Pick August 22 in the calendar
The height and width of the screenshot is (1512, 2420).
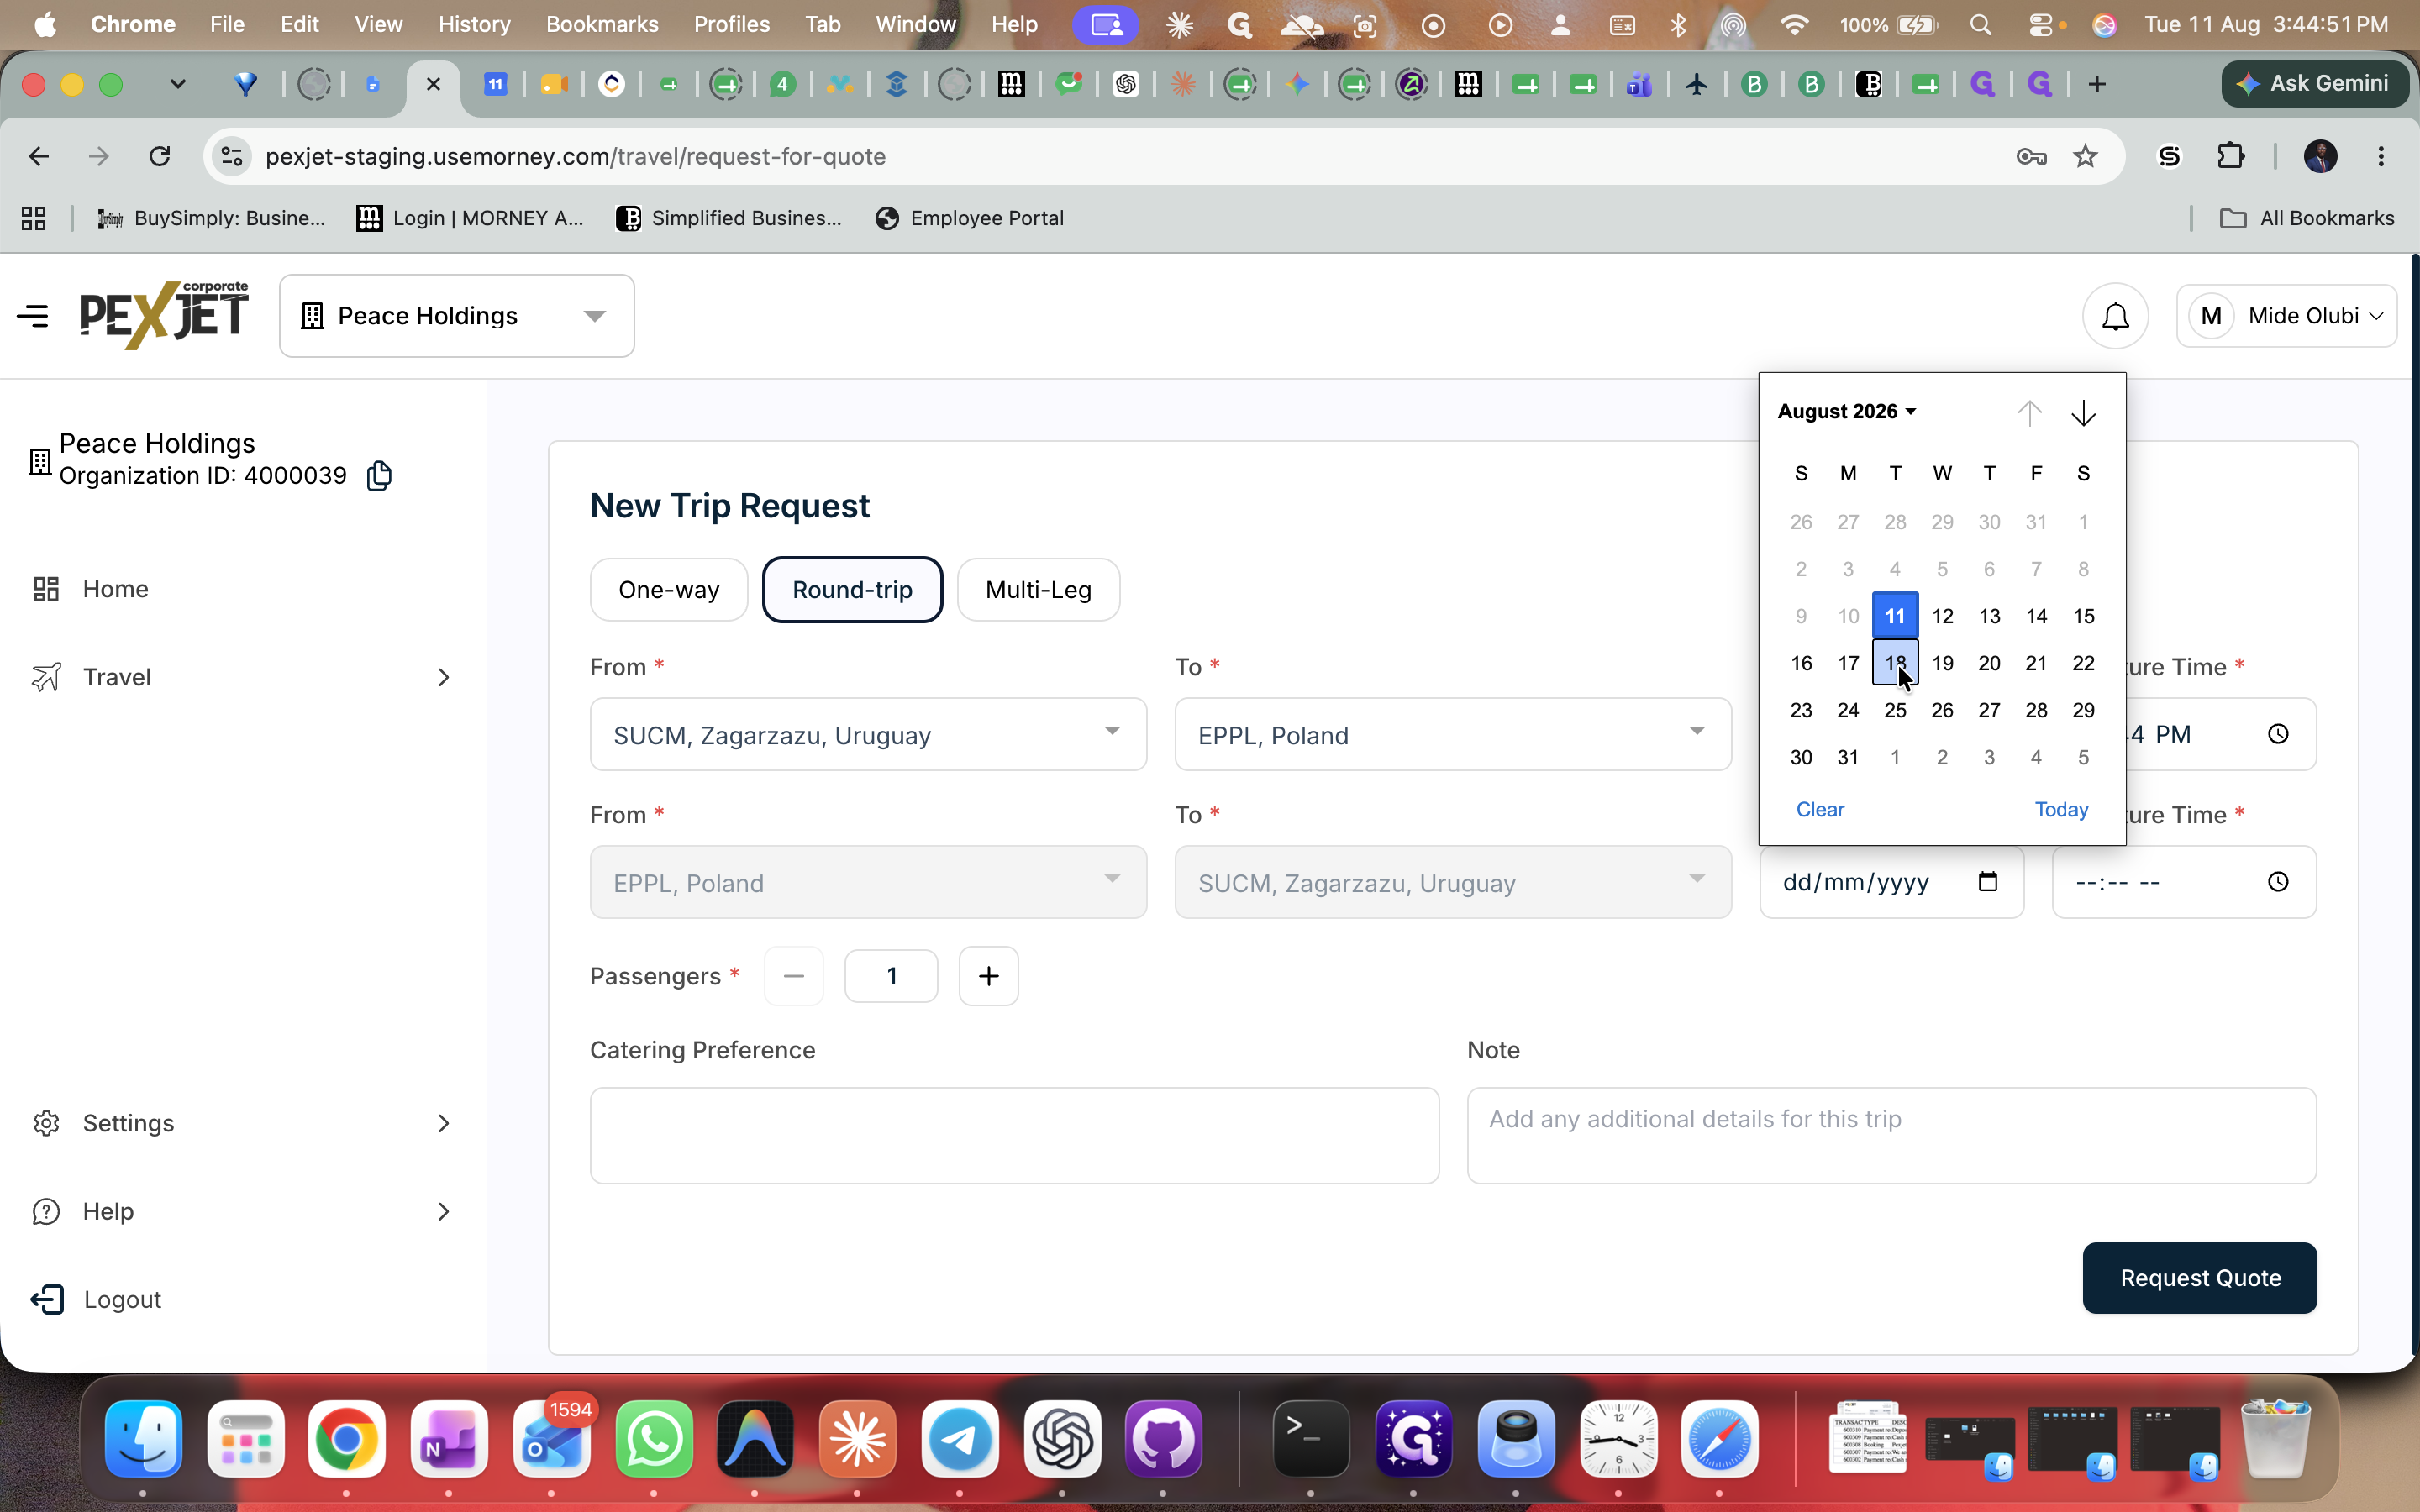tap(2083, 663)
